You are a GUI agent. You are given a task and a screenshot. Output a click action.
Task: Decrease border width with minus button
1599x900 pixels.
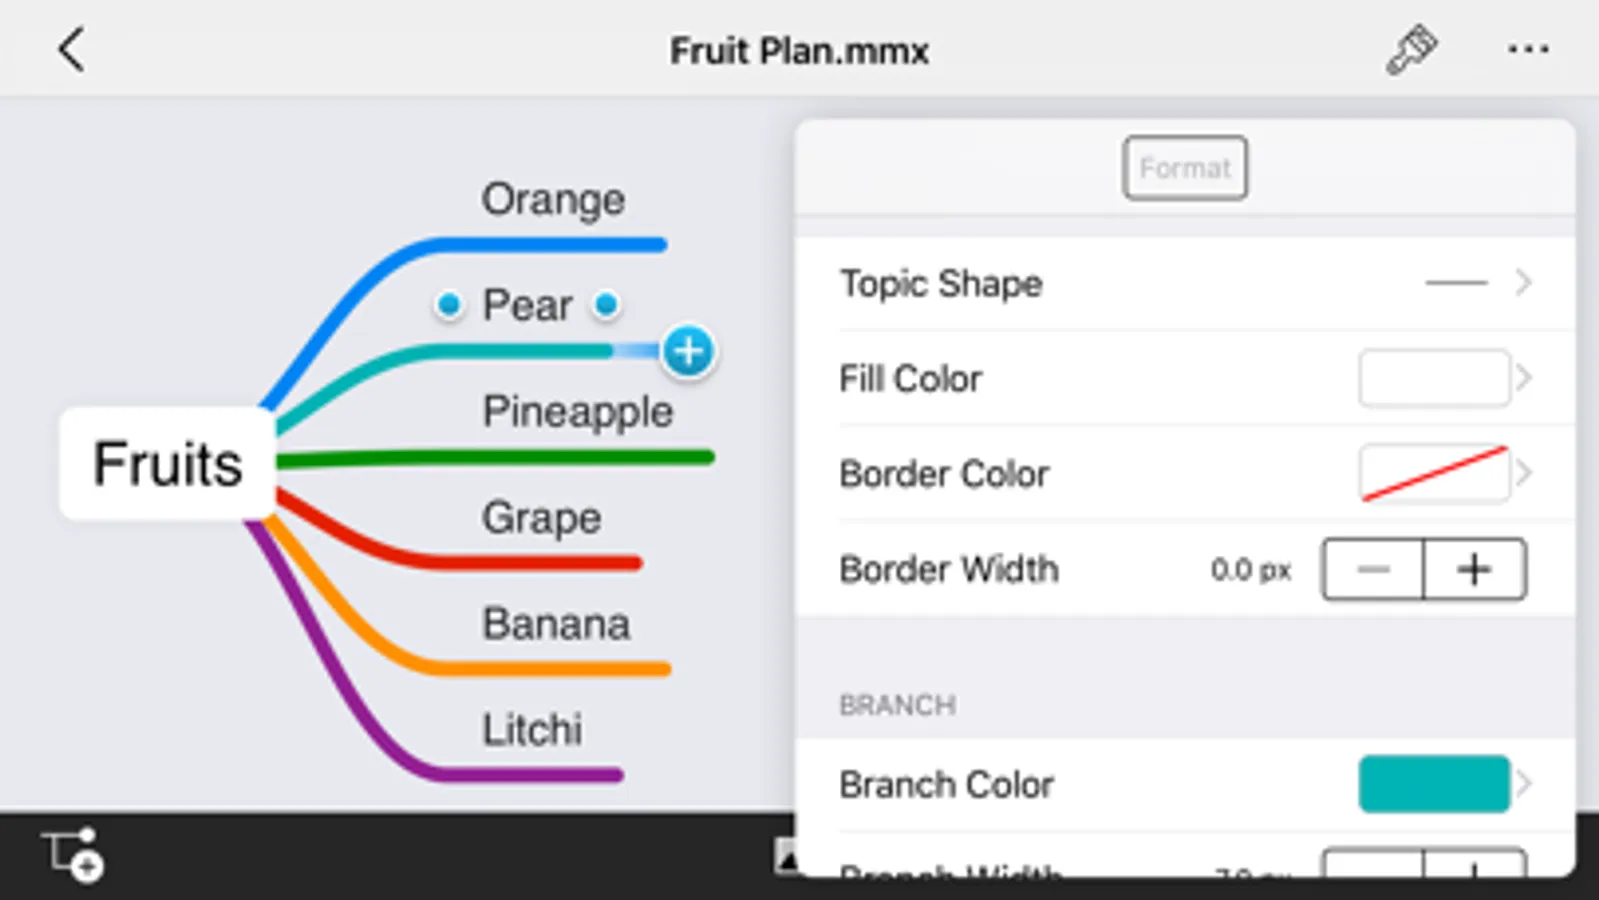(1373, 569)
